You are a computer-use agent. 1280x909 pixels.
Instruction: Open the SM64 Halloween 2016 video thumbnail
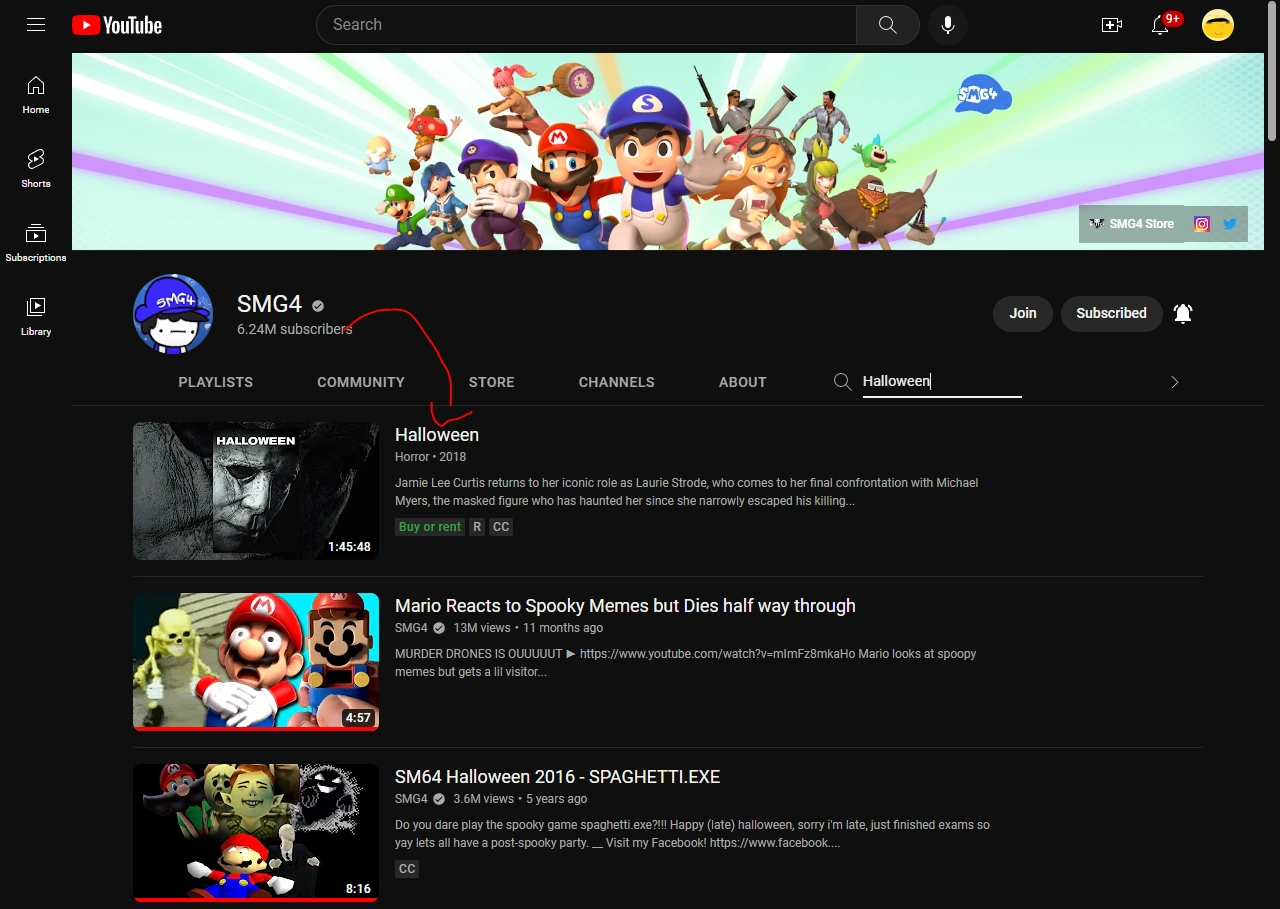tap(256, 832)
